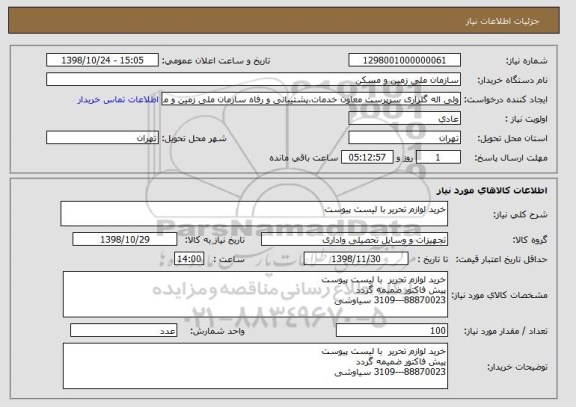Click the جزئیات اطلاعات نیاز header title
Screen dimensions: 576x407
(503, 21)
